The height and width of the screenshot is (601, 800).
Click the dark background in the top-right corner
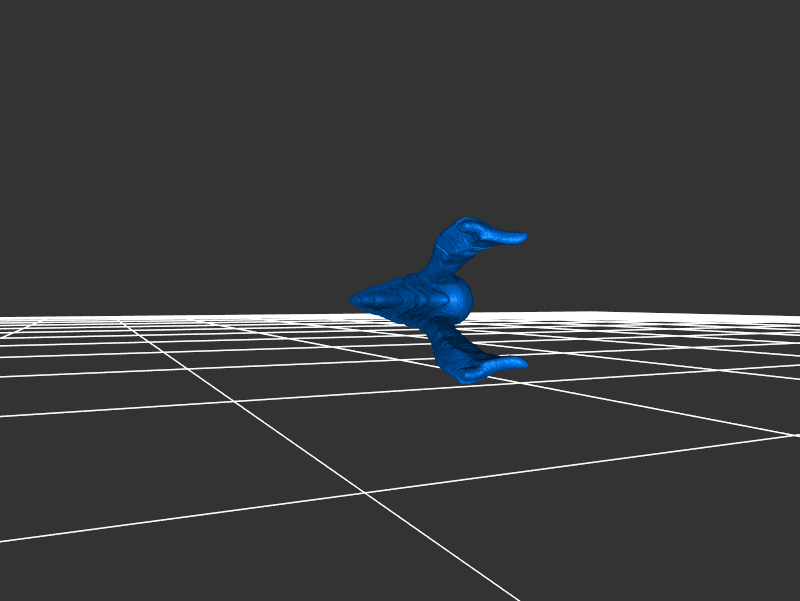[x=760, y=40]
